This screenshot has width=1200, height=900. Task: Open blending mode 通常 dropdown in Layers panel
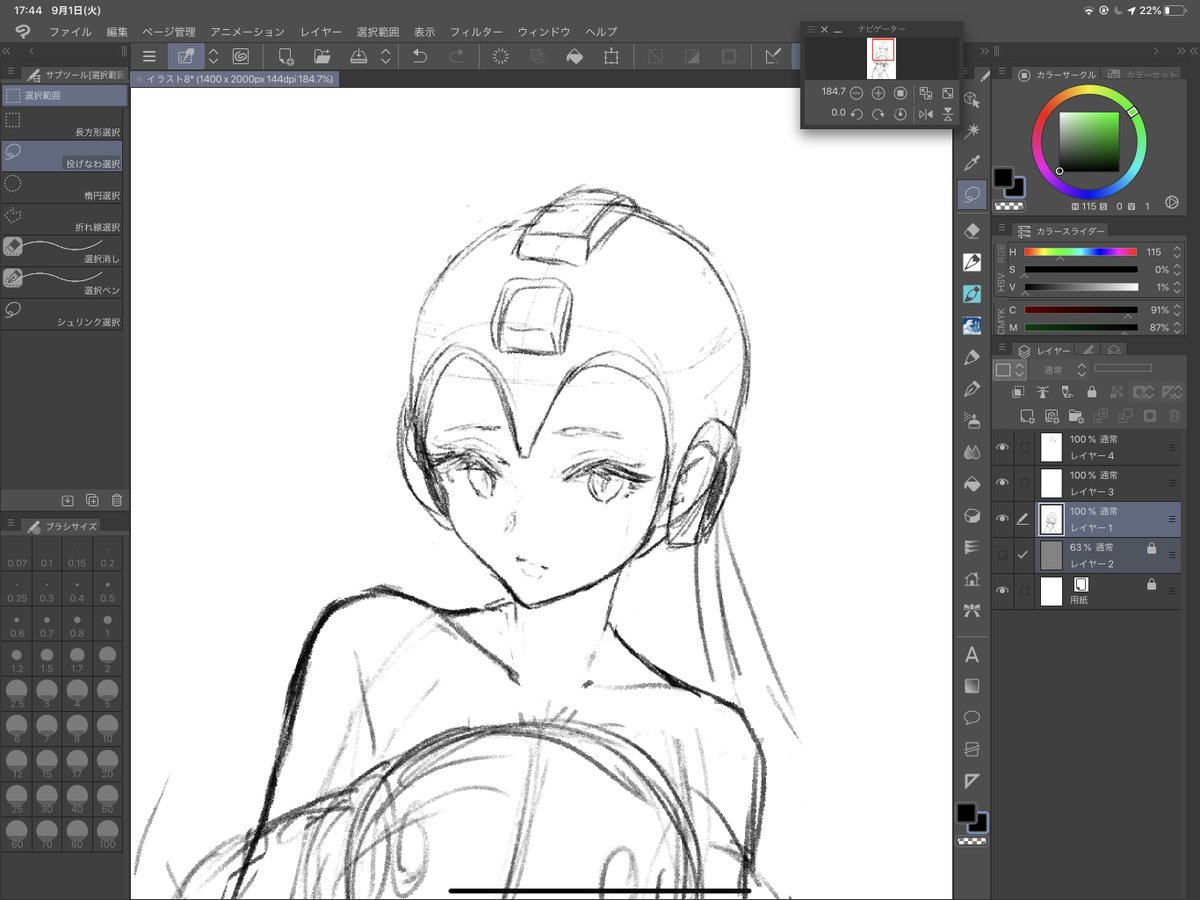tap(1058, 370)
